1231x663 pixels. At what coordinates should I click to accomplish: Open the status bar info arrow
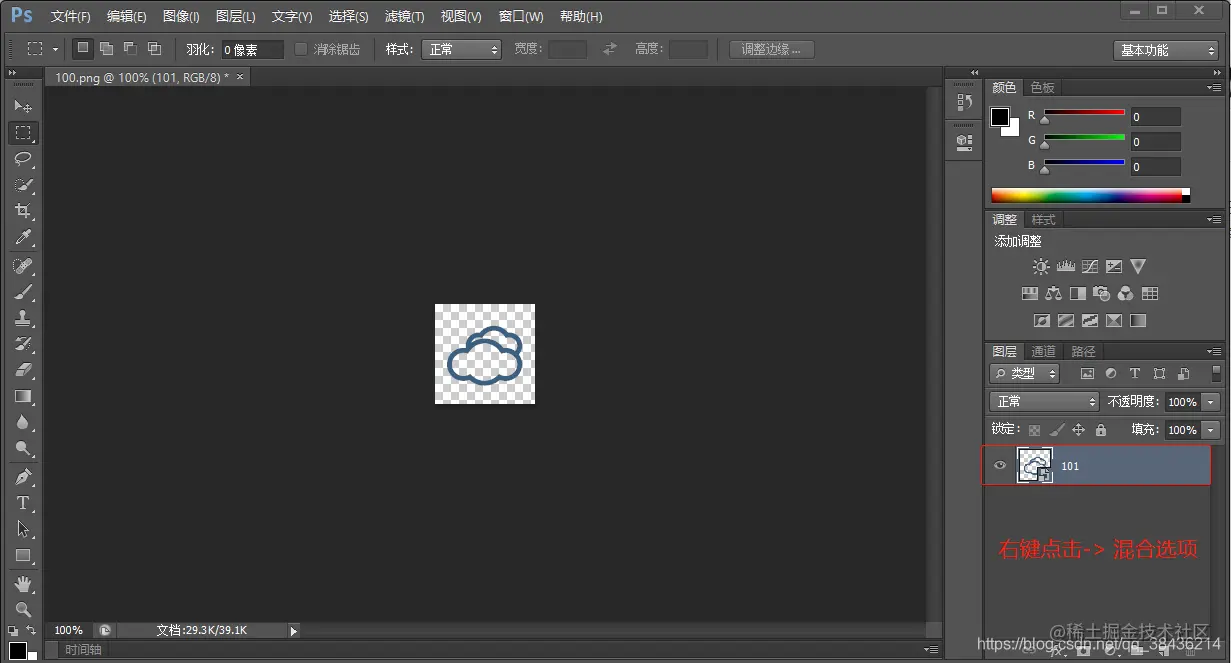[x=293, y=630]
